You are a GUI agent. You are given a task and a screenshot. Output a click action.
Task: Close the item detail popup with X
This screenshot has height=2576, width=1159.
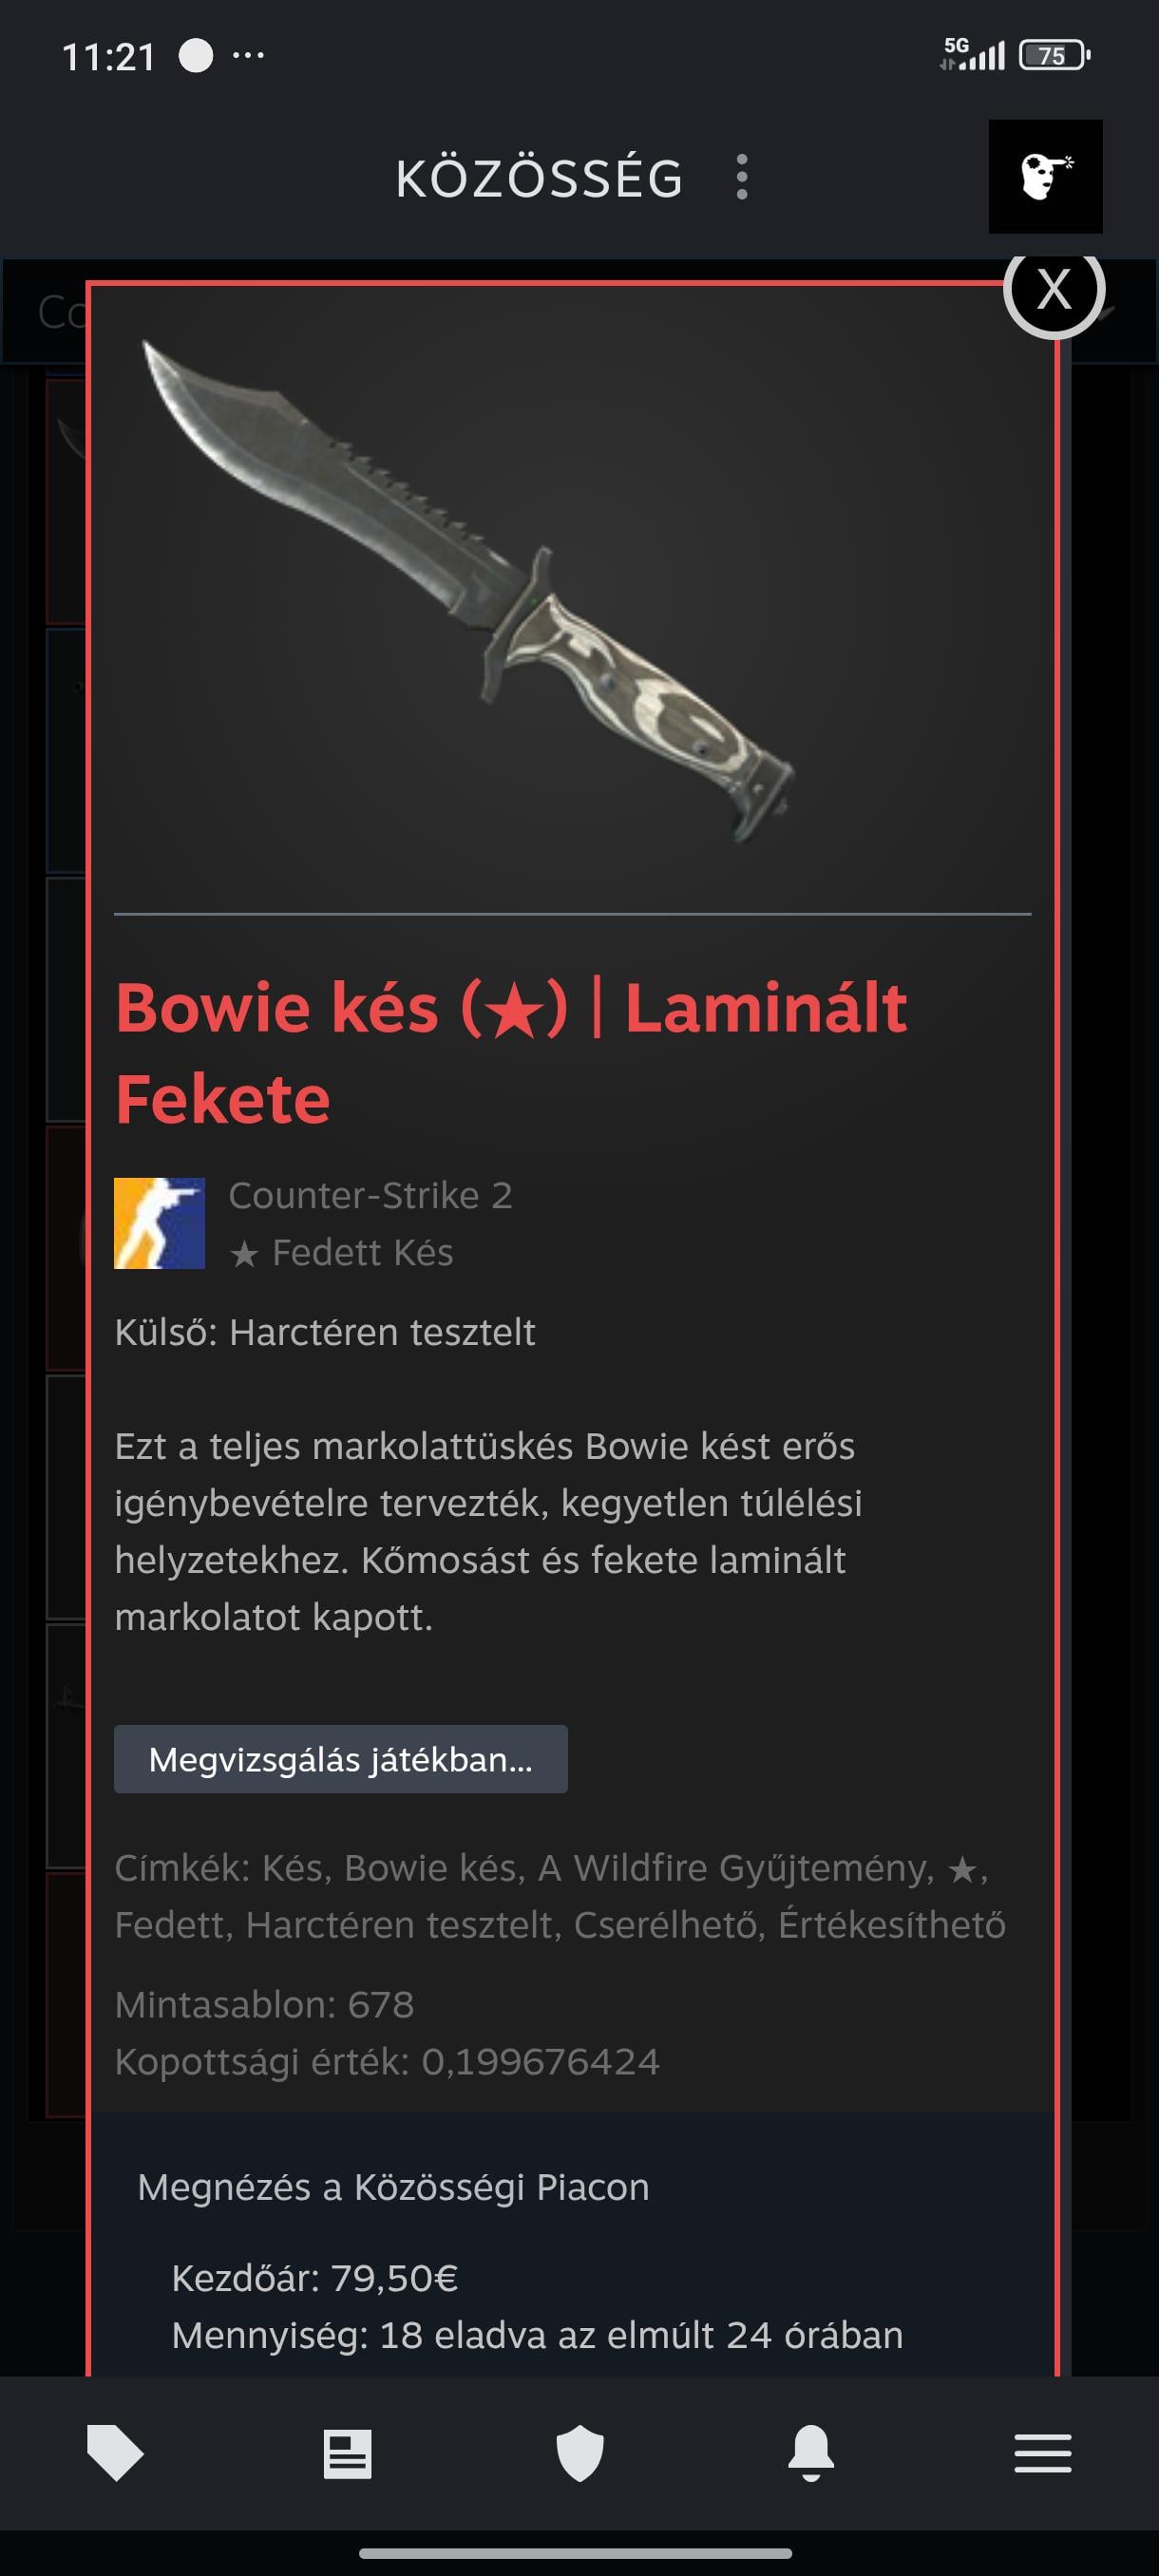[1054, 289]
